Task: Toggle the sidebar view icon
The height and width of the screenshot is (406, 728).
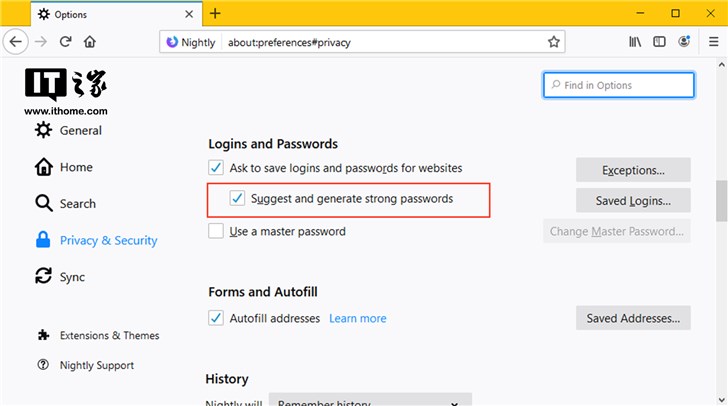Action: click(x=660, y=42)
